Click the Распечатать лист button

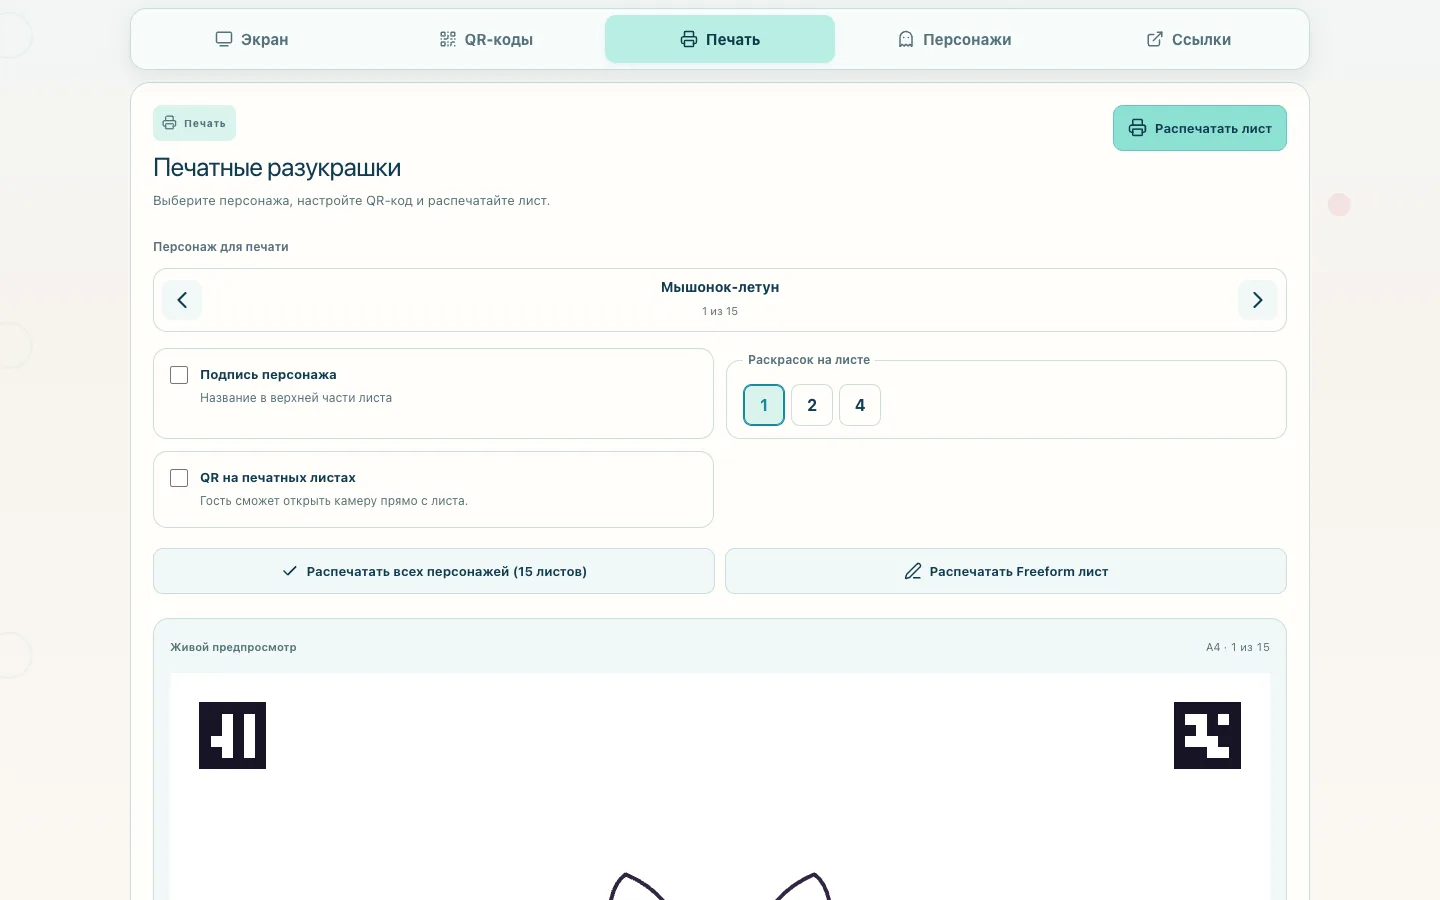click(x=1200, y=128)
